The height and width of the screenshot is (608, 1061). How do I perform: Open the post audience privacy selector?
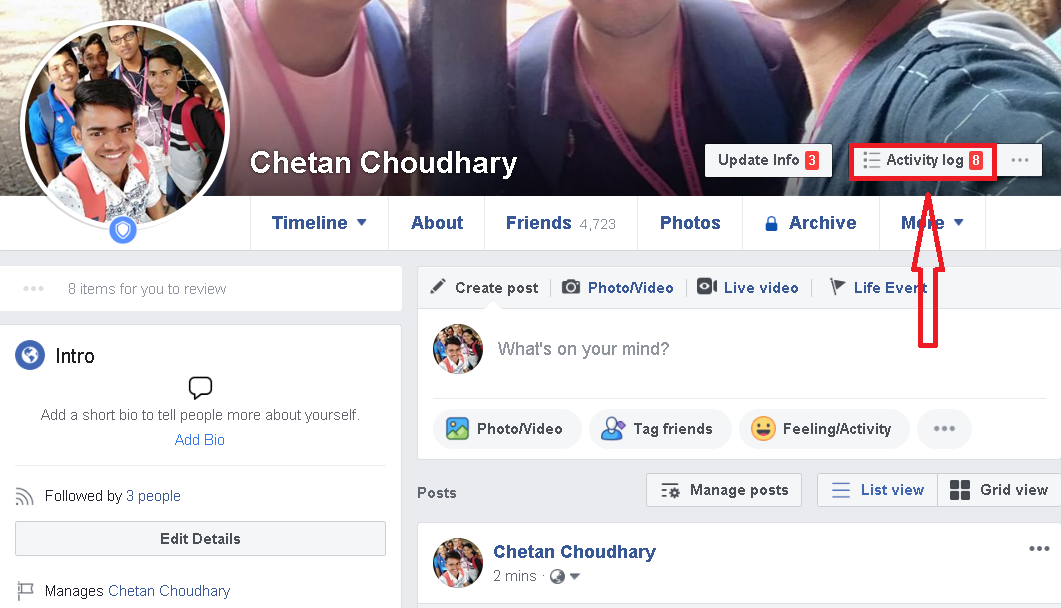[x=565, y=576]
